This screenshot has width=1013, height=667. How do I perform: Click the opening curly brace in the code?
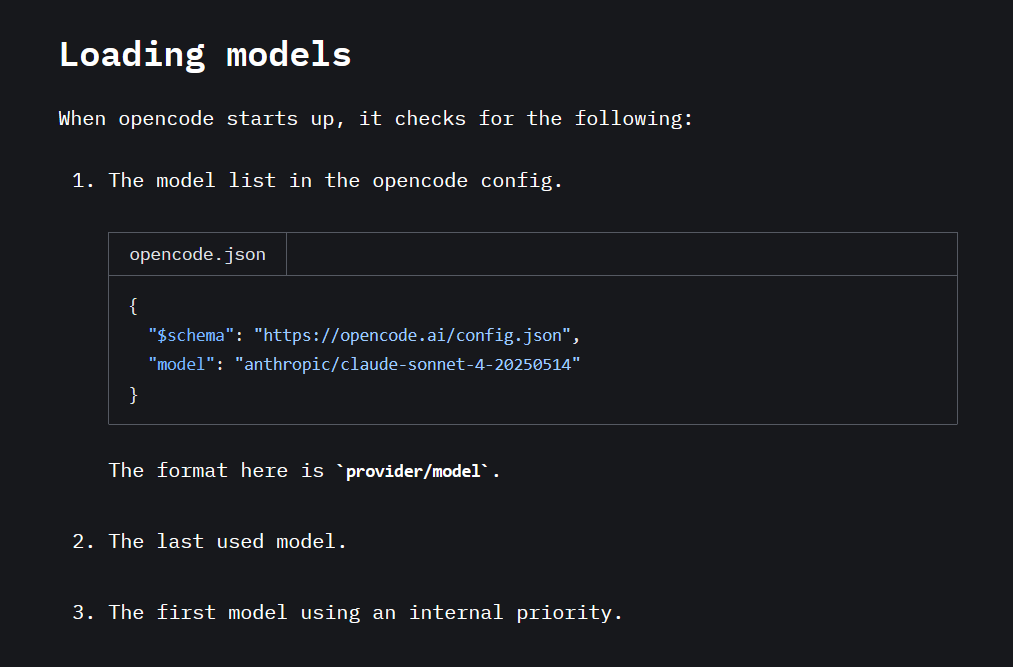click(x=133, y=306)
